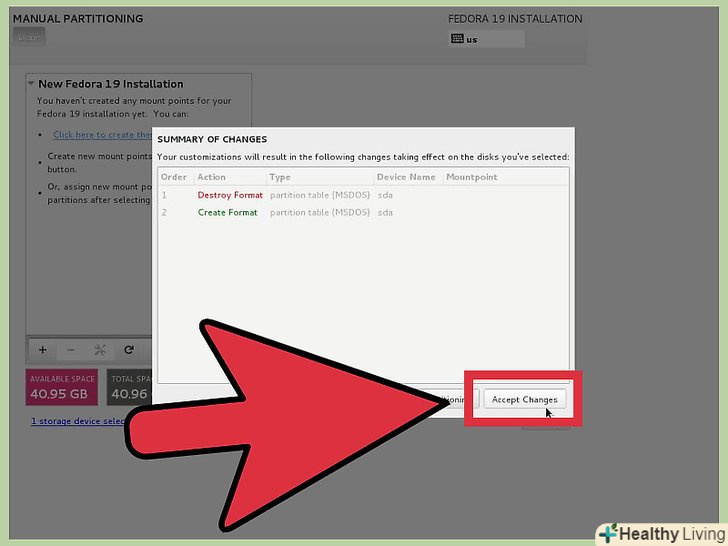The image size is (728, 546).
Task: Open the us keyboard layout indicator
Action: click(487, 39)
